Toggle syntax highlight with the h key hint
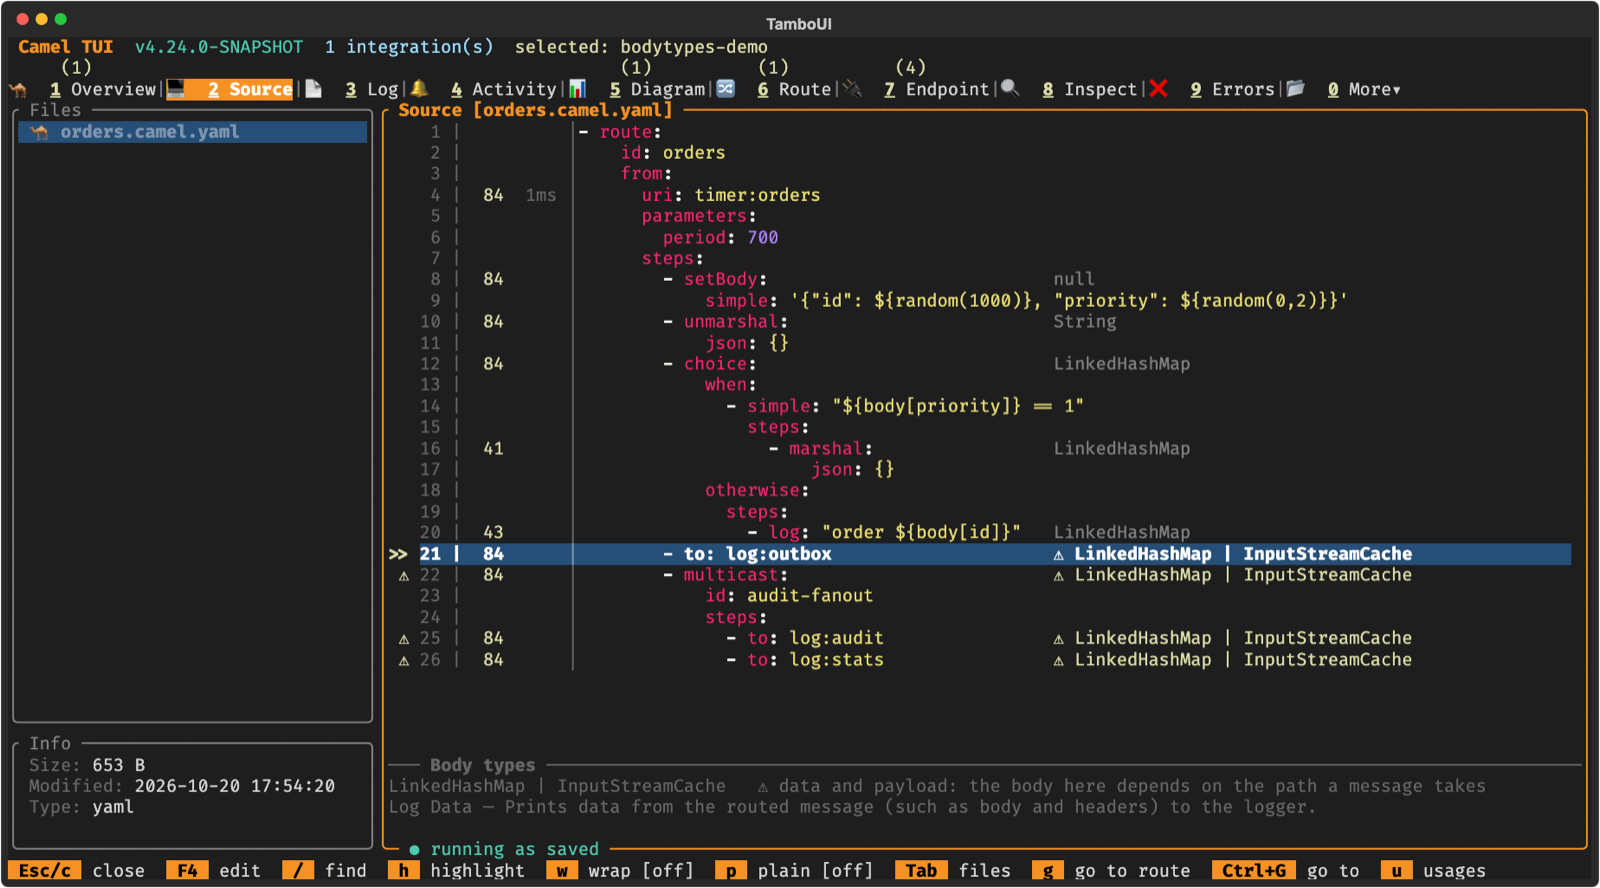Viewport: 1600px width, 888px height. pyautogui.click(x=457, y=871)
